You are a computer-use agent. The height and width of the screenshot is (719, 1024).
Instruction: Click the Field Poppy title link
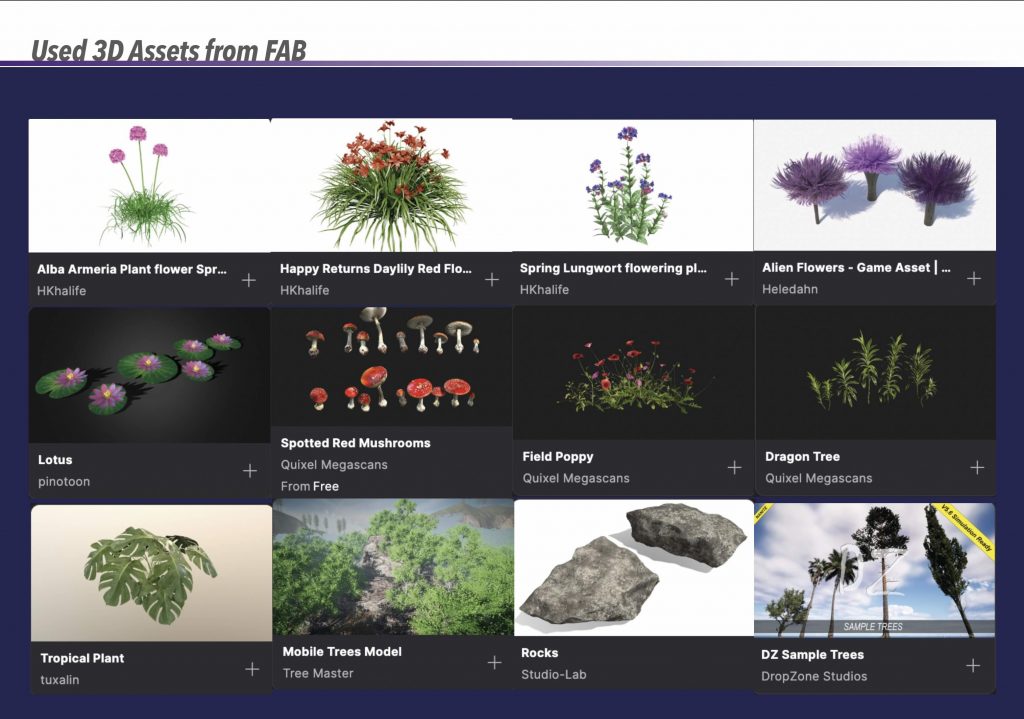[558, 456]
